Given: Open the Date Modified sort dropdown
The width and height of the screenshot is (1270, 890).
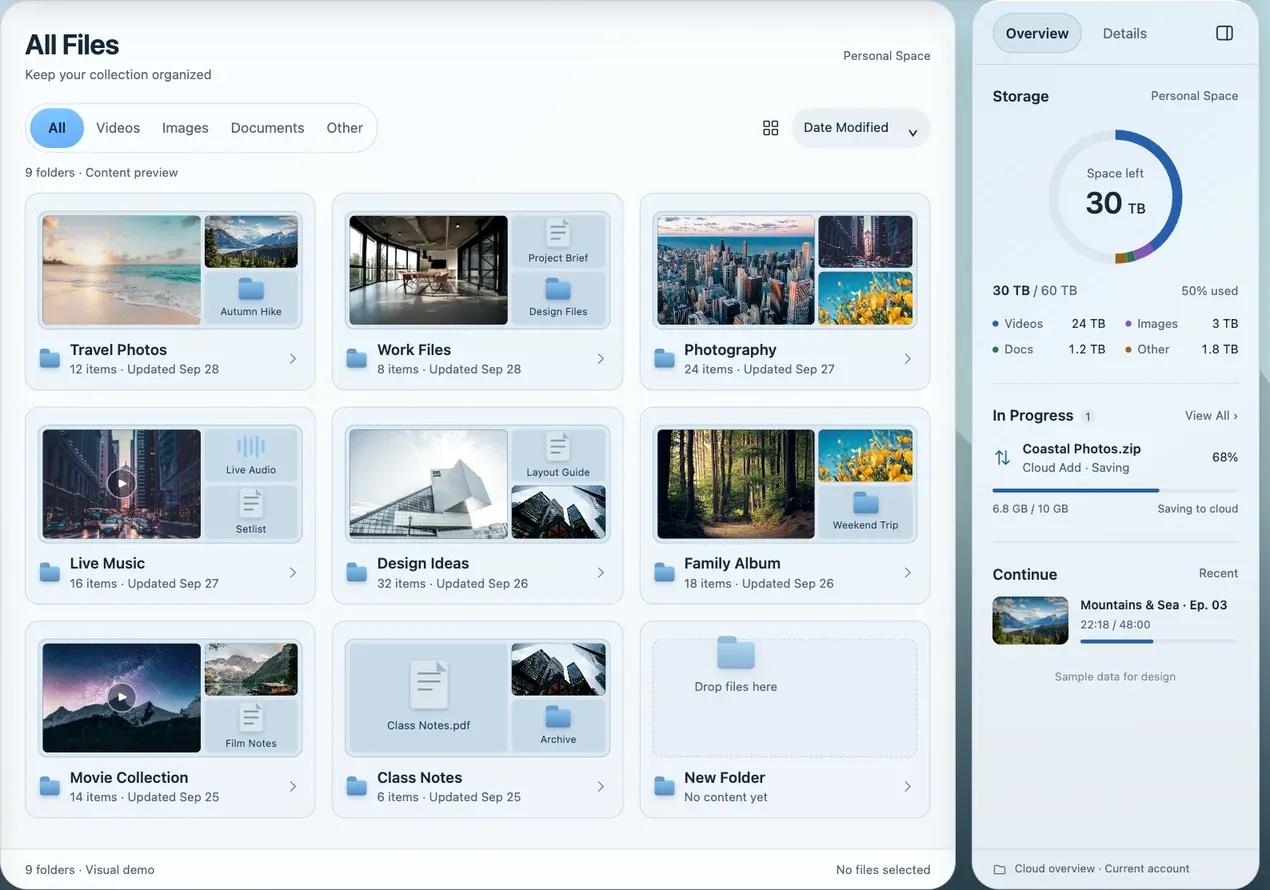Looking at the screenshot, I should [x=861, y=128].
